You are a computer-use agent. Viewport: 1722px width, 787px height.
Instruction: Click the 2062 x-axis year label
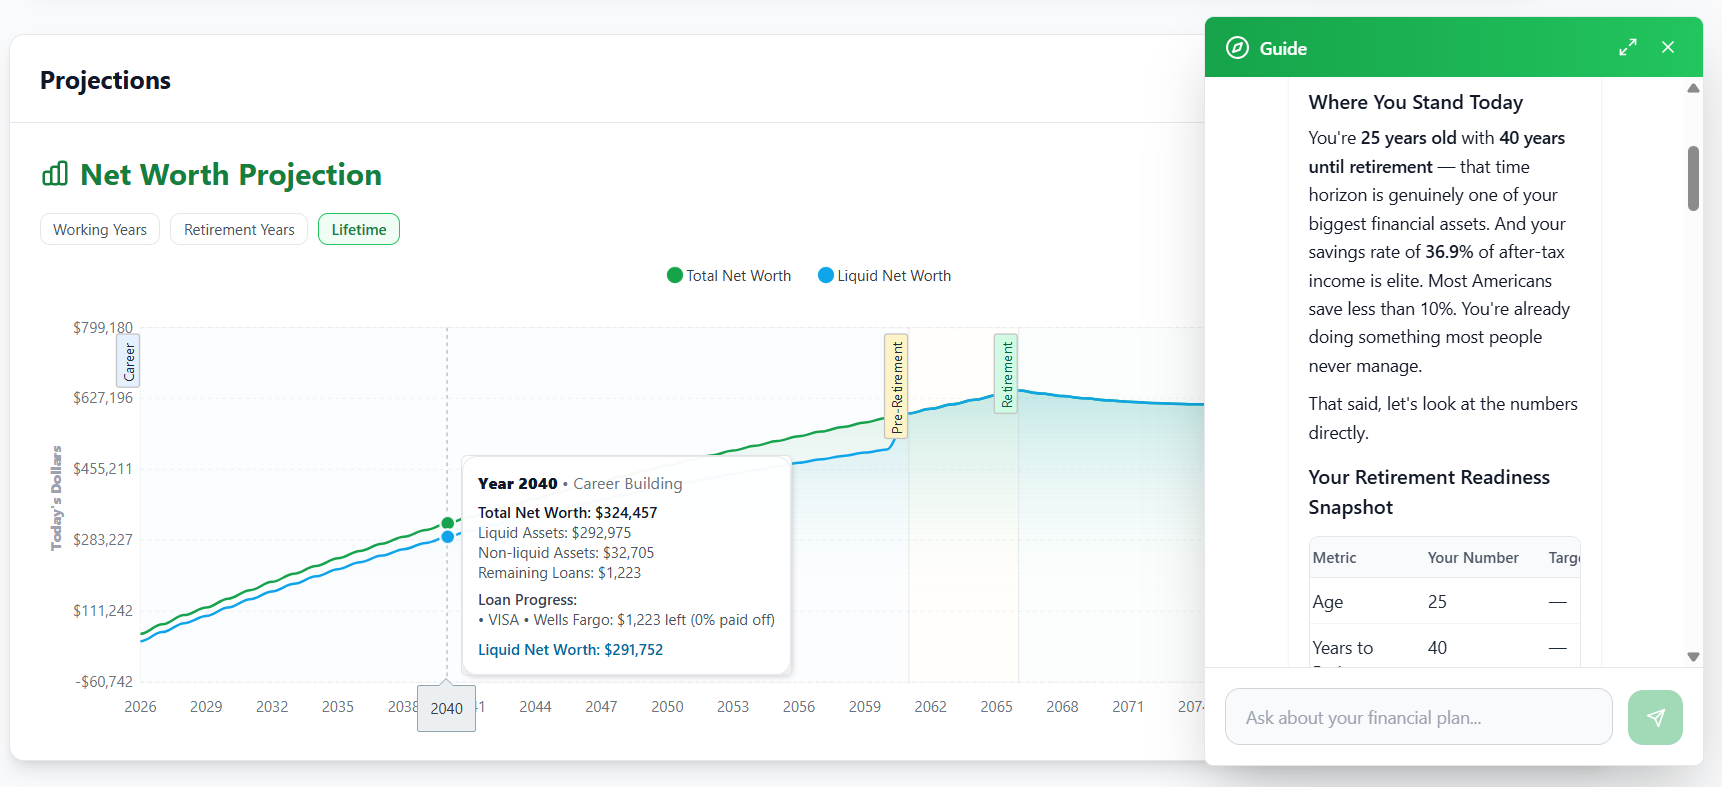tap(930, 707)
